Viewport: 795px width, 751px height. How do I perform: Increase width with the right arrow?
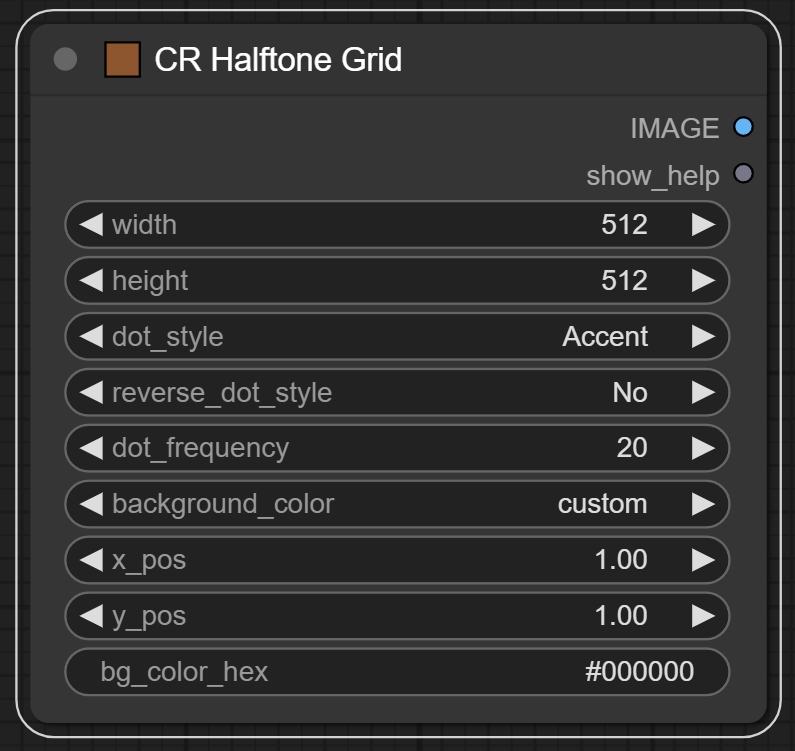[703, 225]
